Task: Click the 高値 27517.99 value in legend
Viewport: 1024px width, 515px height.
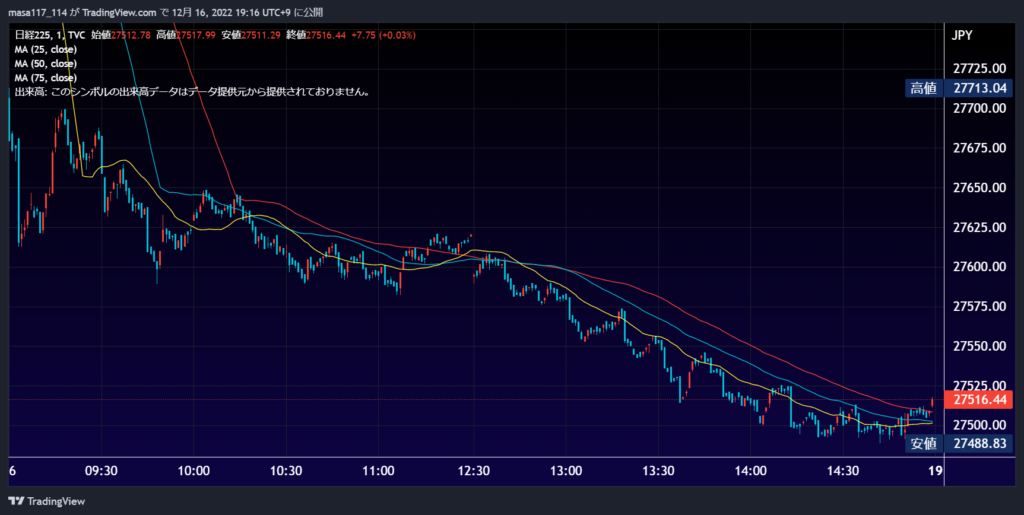Action: click(x=185, y=35)
